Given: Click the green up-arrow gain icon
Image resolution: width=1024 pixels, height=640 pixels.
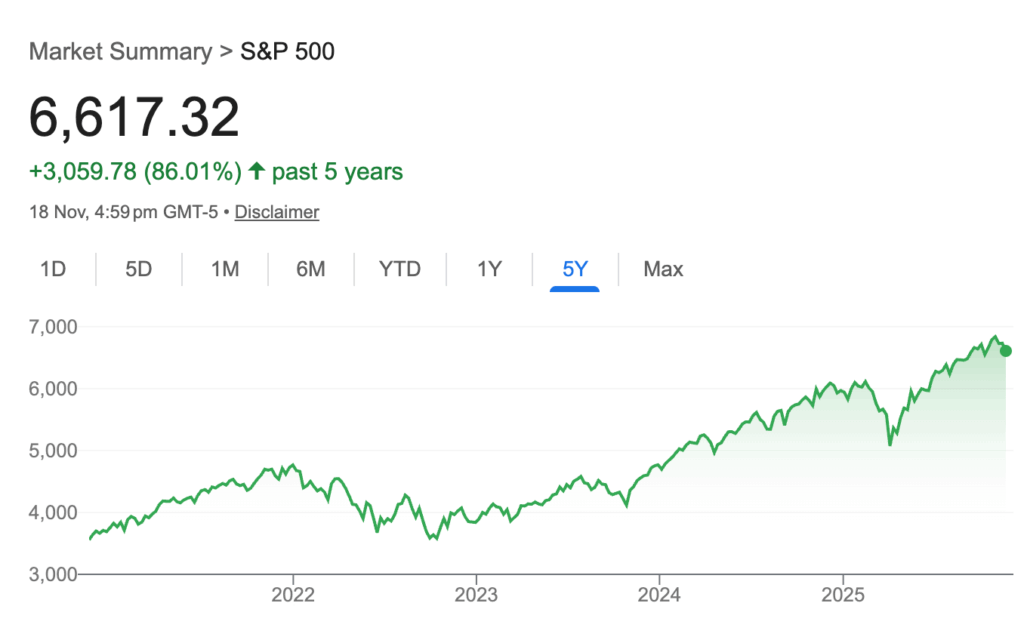Looking at the screenshot, I should coord(257,172).
